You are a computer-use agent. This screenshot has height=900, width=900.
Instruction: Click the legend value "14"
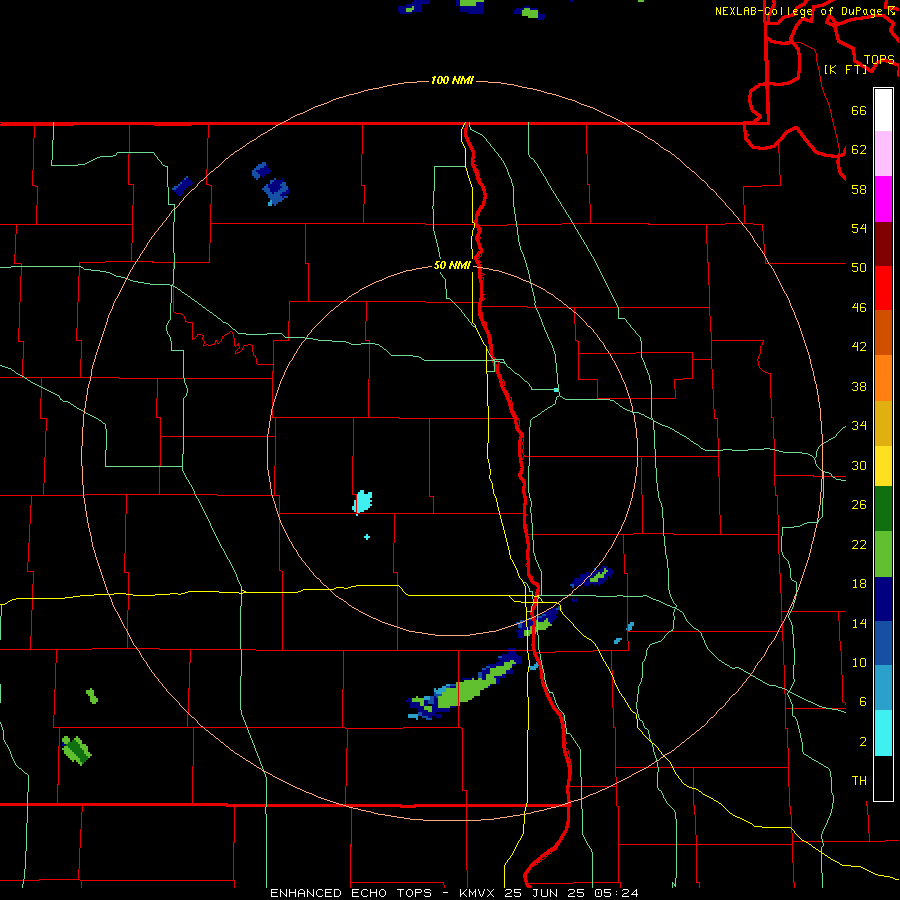coord(859,623)
